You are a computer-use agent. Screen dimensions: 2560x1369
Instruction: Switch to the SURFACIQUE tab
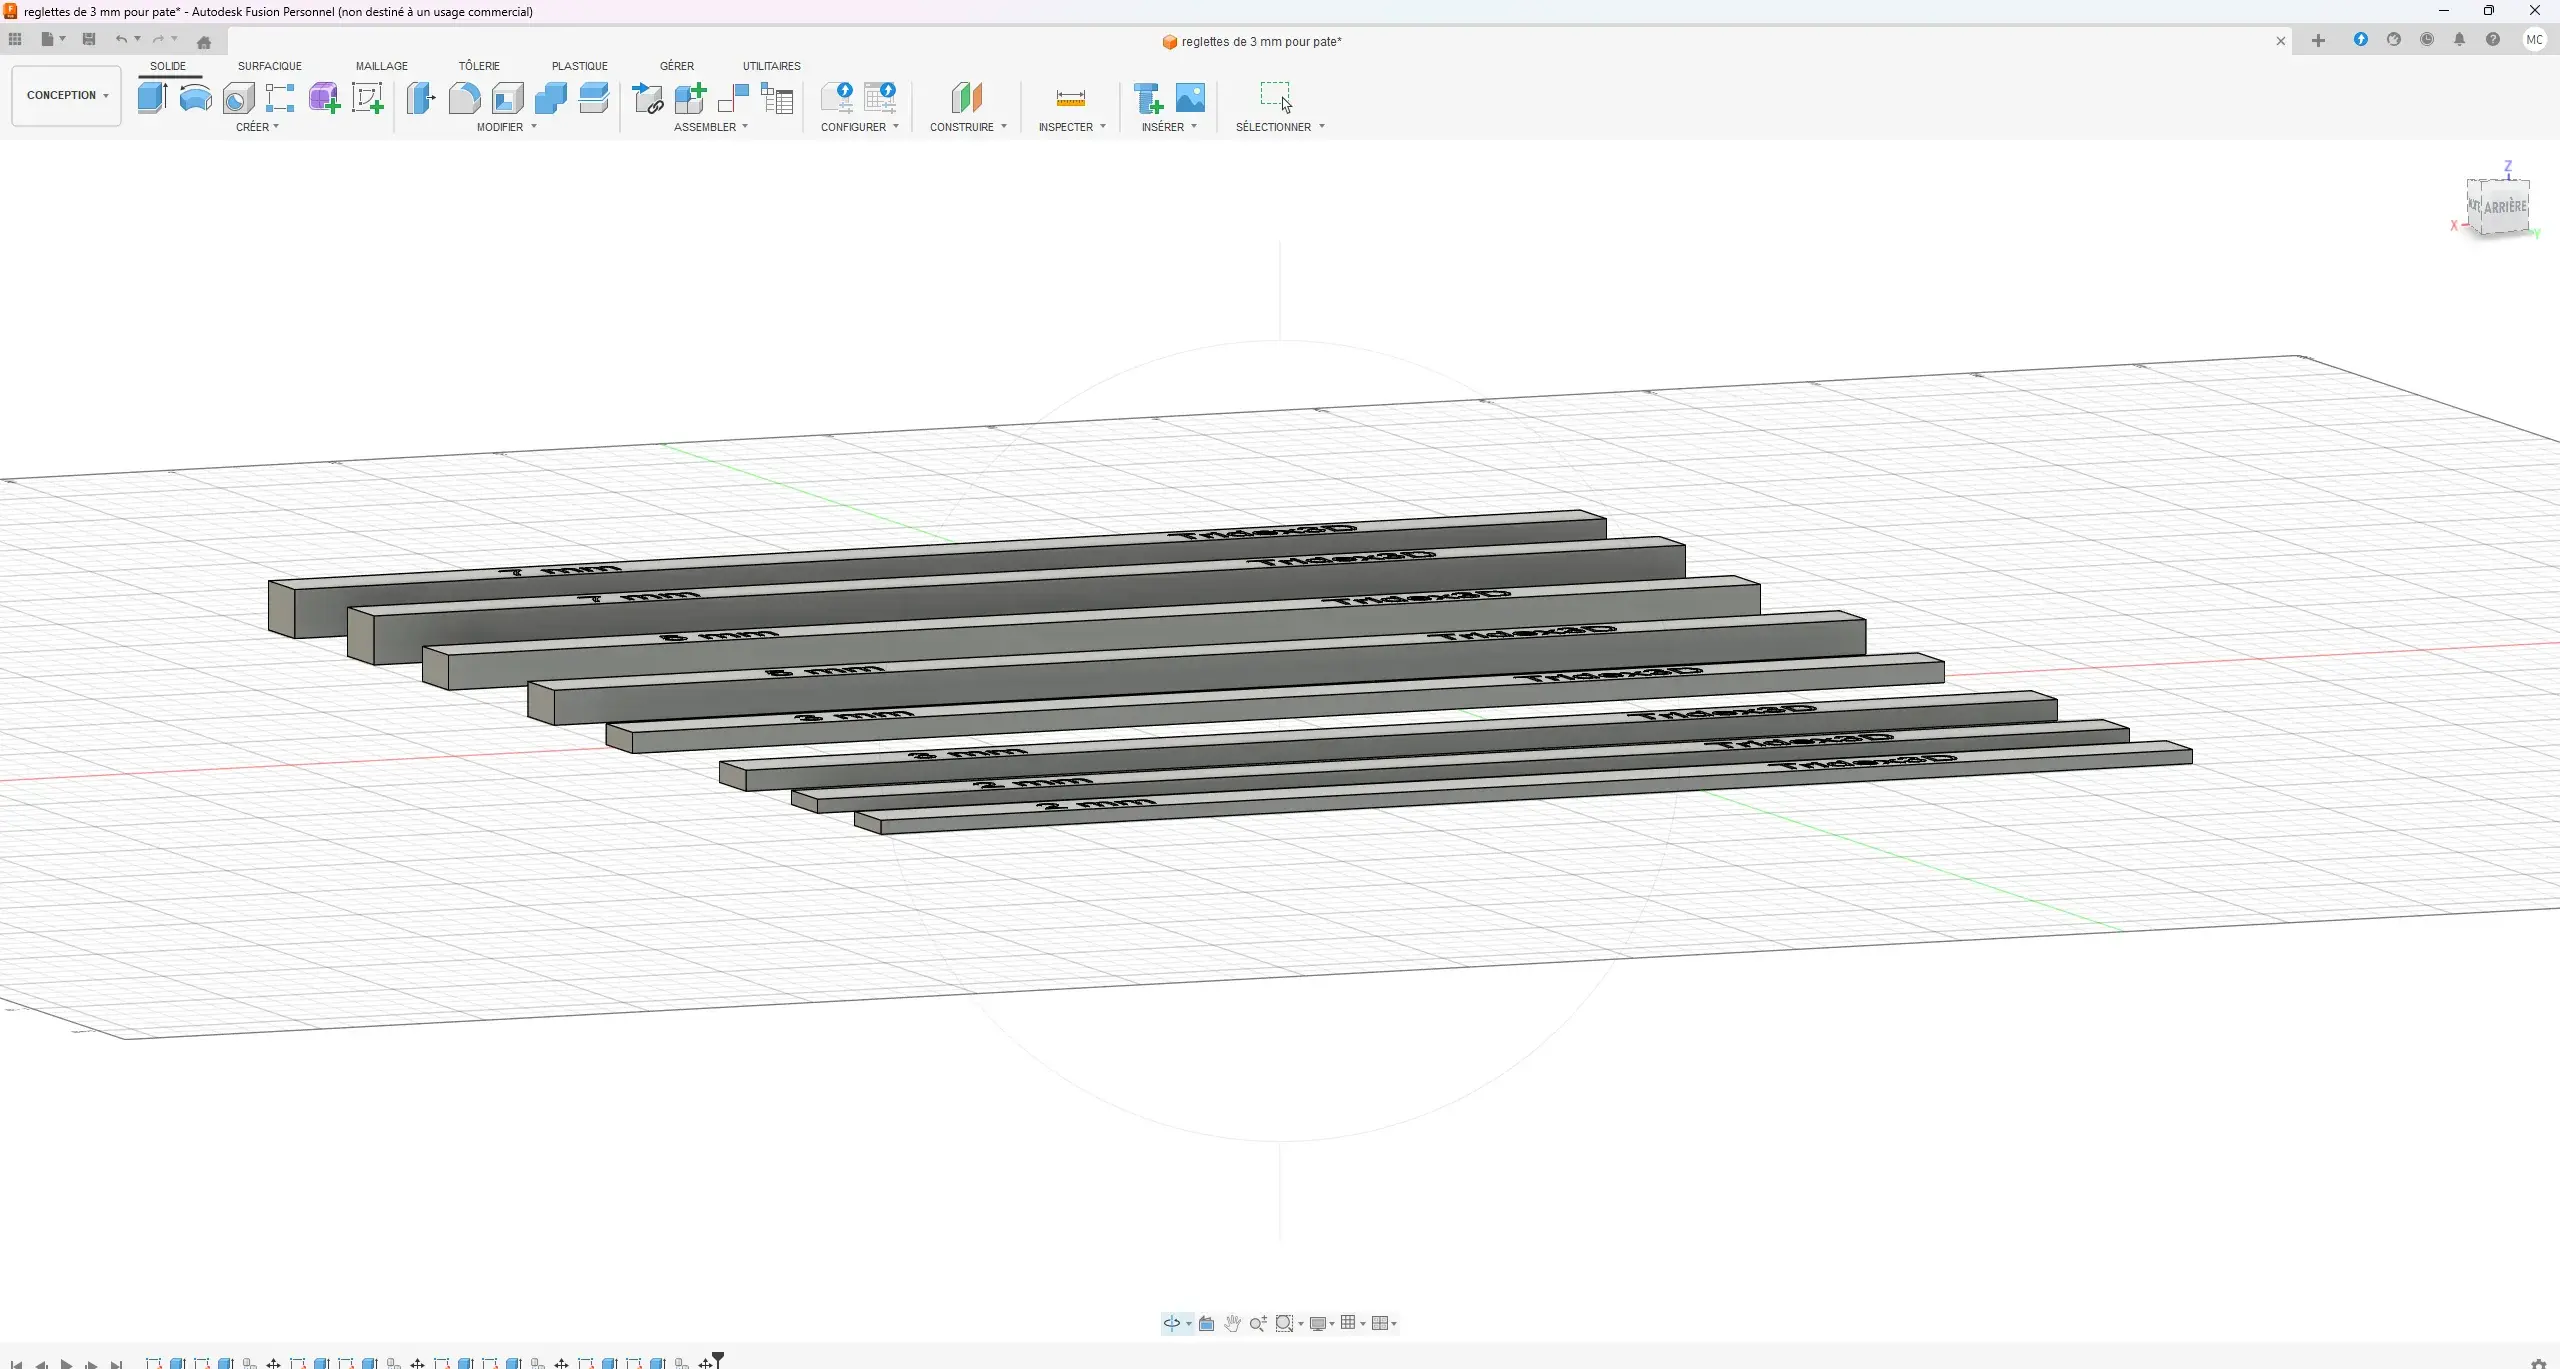tap(270, 66)
